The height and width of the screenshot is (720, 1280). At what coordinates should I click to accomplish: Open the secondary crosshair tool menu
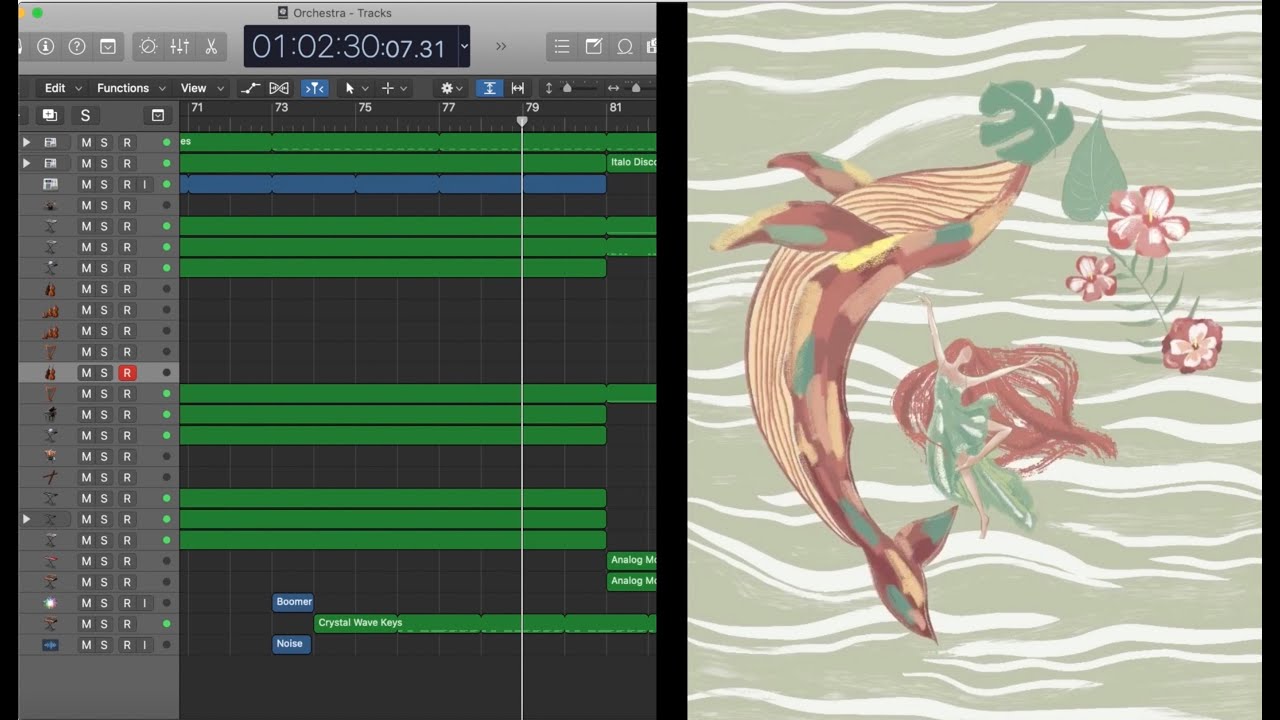395,88
